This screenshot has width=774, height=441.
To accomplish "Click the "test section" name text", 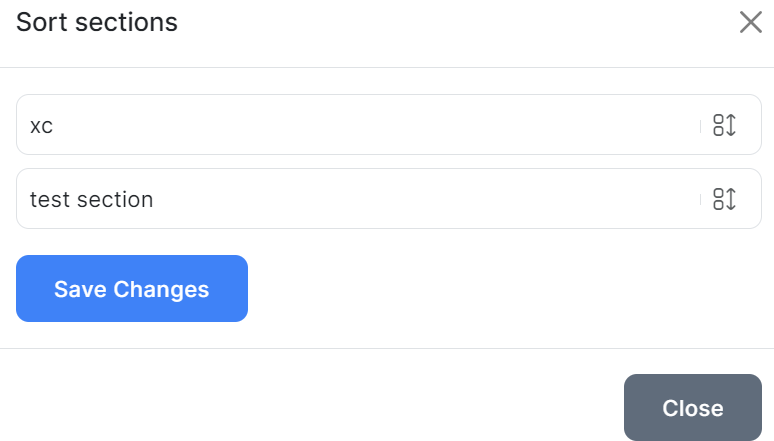I will (x=92, y=199).
